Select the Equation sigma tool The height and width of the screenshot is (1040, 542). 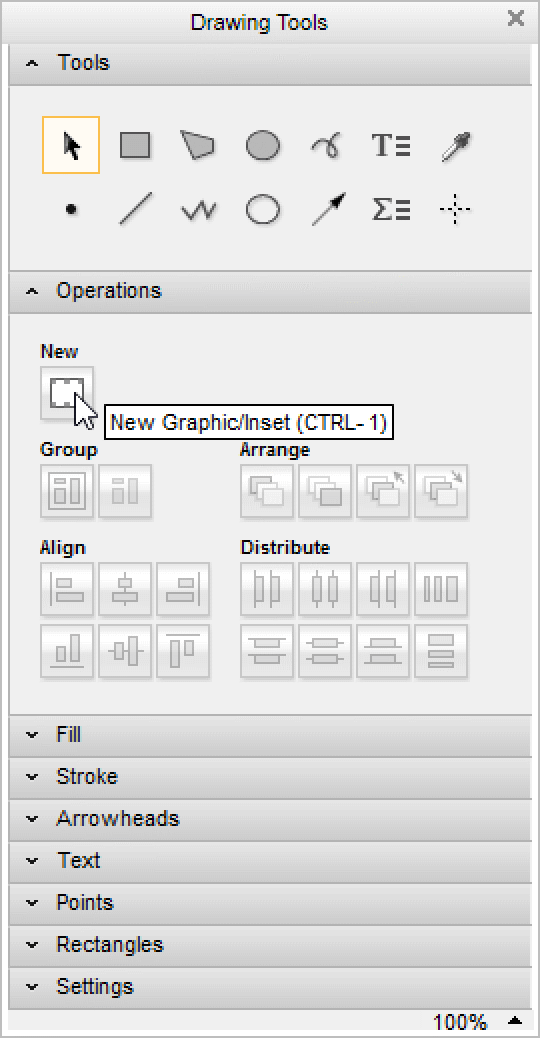[391, 210]
